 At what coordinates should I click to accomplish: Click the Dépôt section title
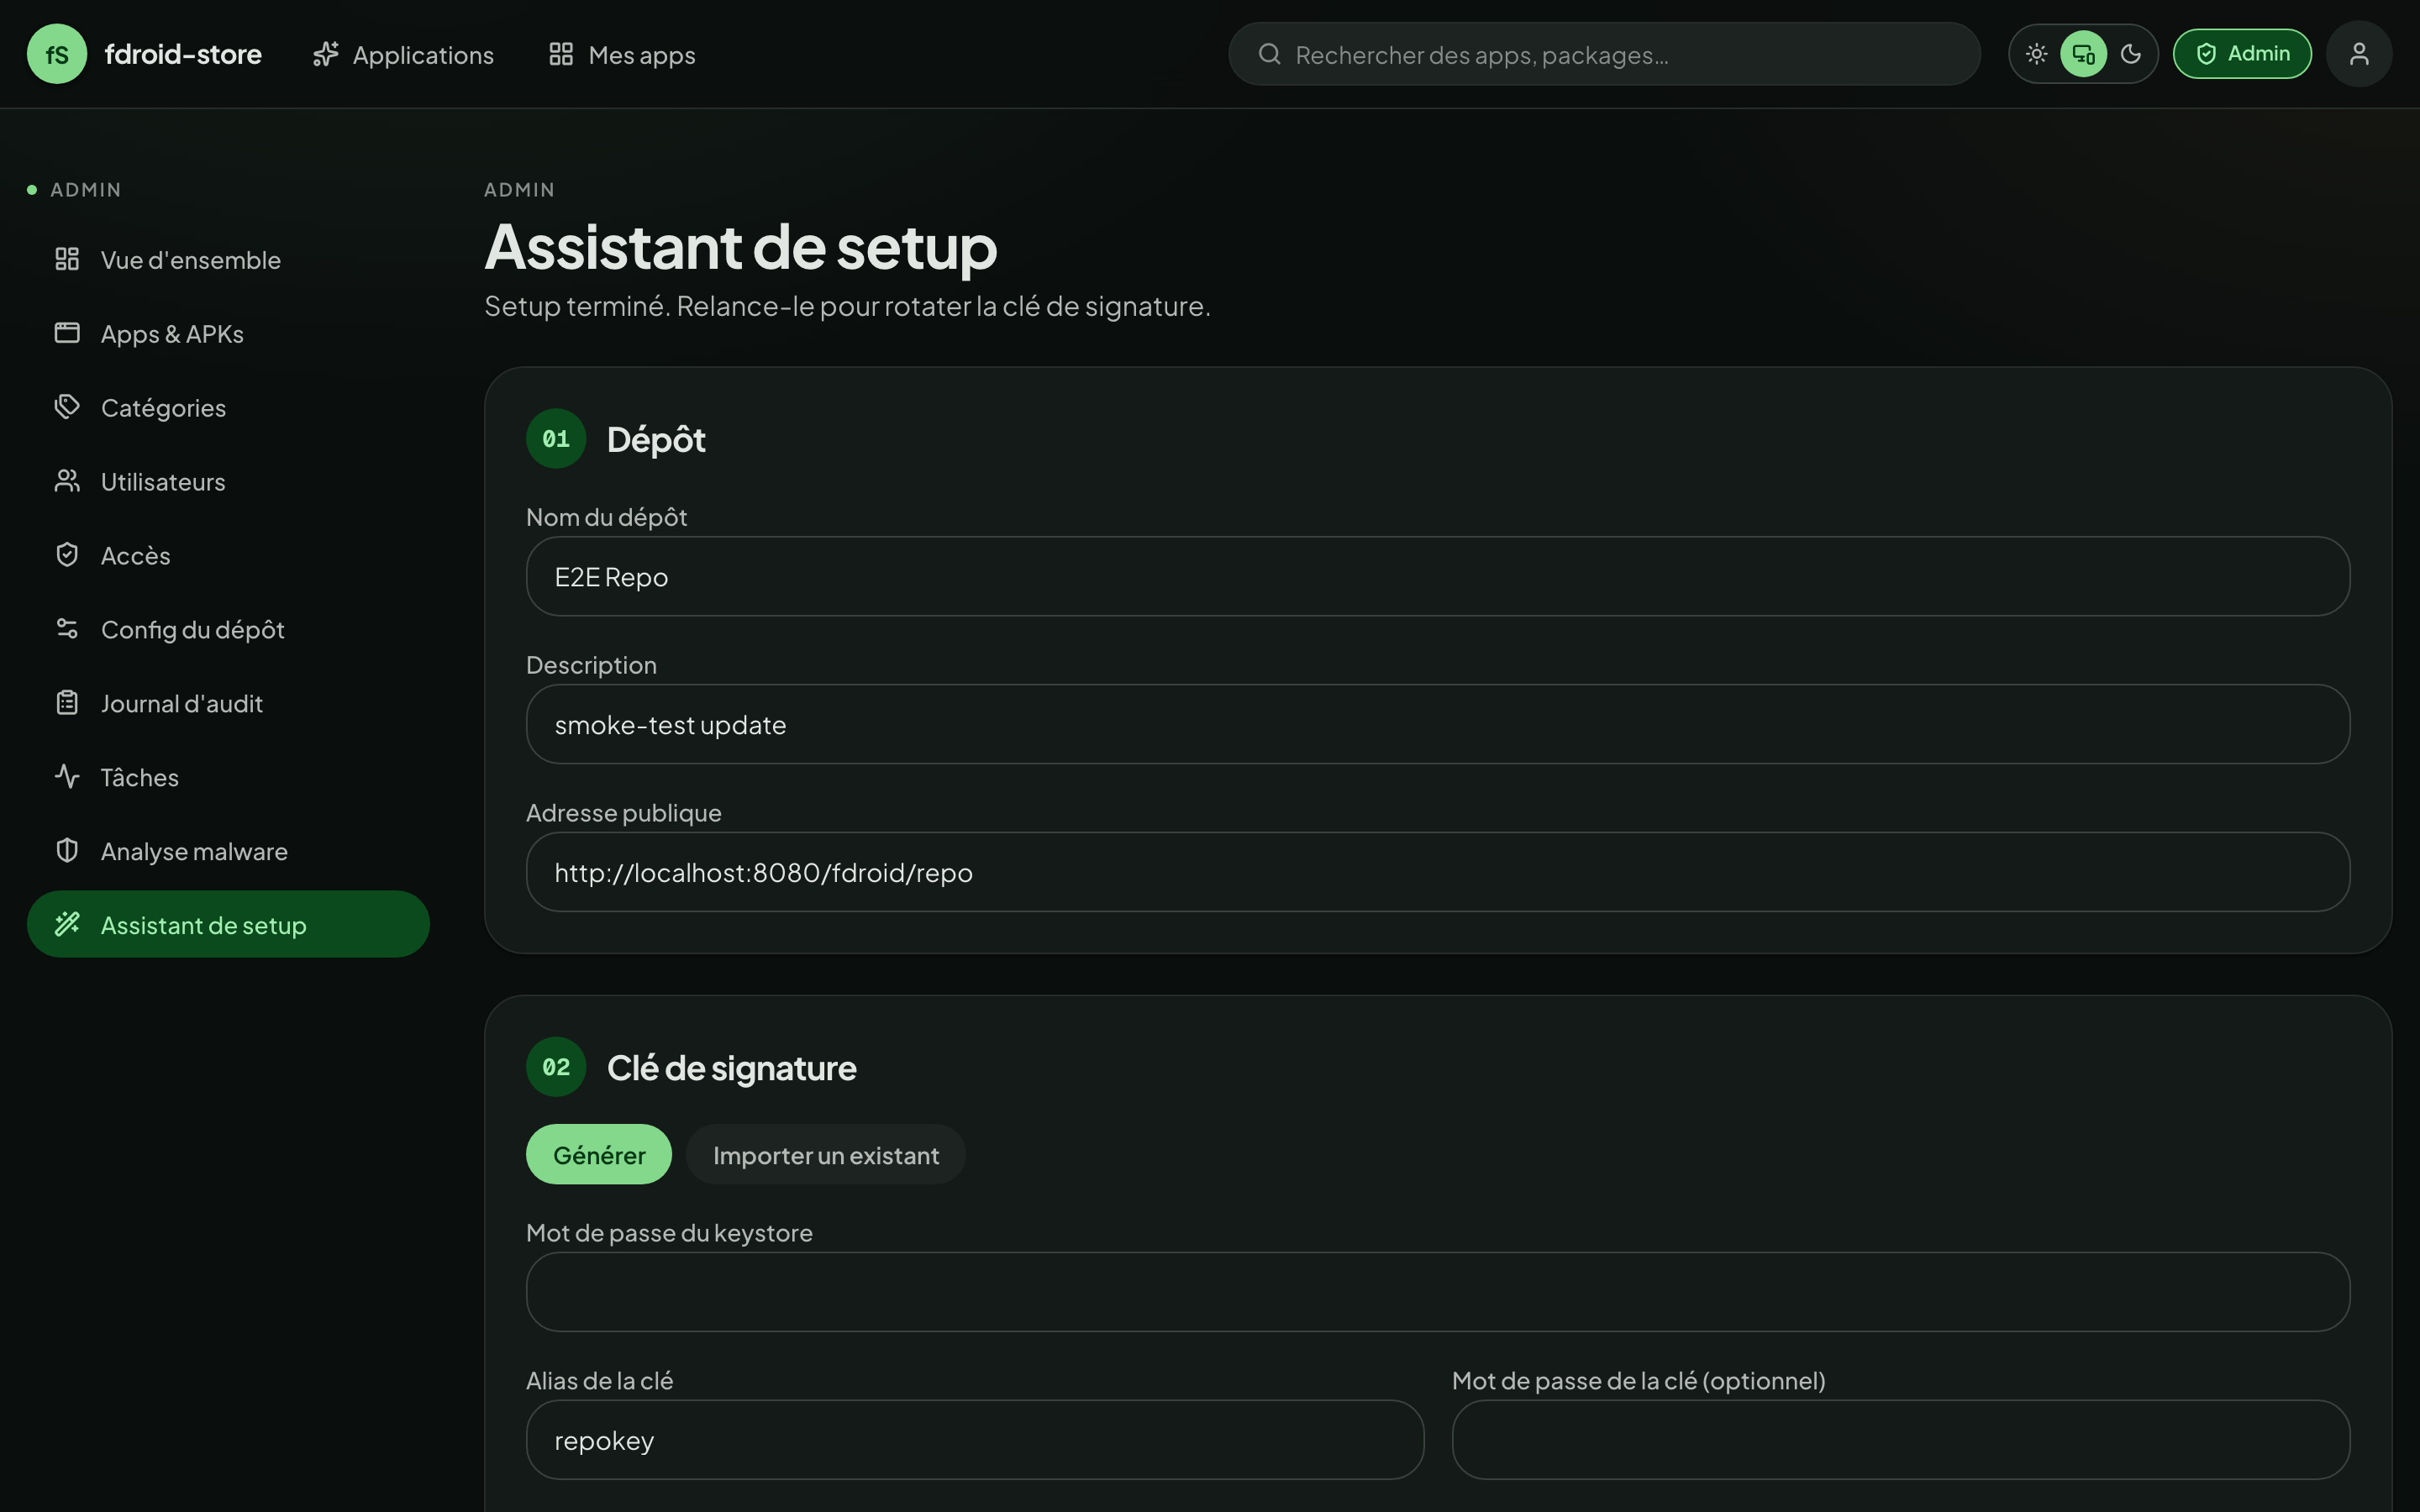pyautogui.click(x=656, y=439)
